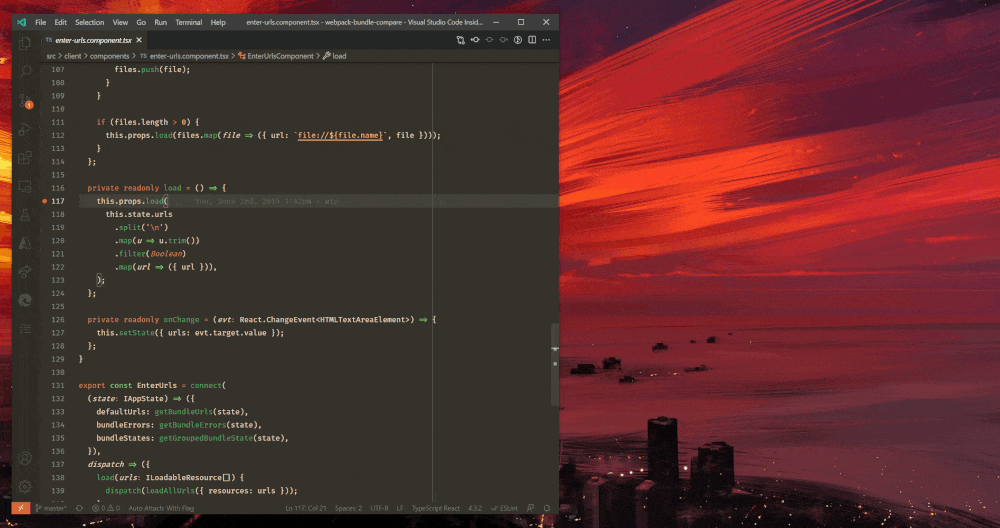Viewport: 1000px width, 528px height.
Task: Open the Selection menu
Action: coord(89,21)
